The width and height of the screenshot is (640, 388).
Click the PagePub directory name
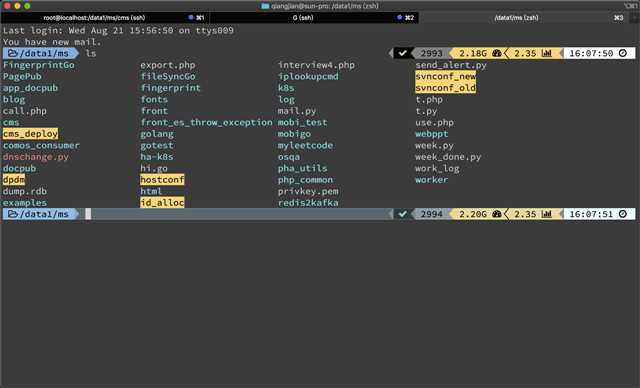(22, 76)
